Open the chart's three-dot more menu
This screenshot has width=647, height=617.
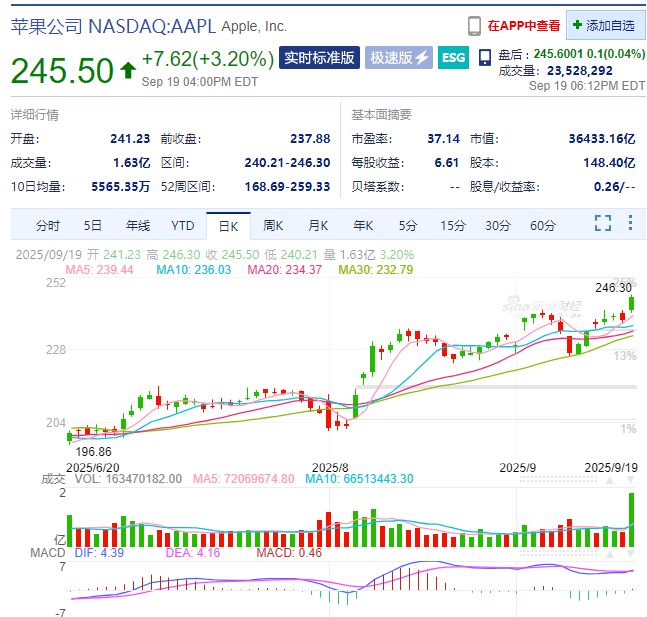click(x=630, y=222)
